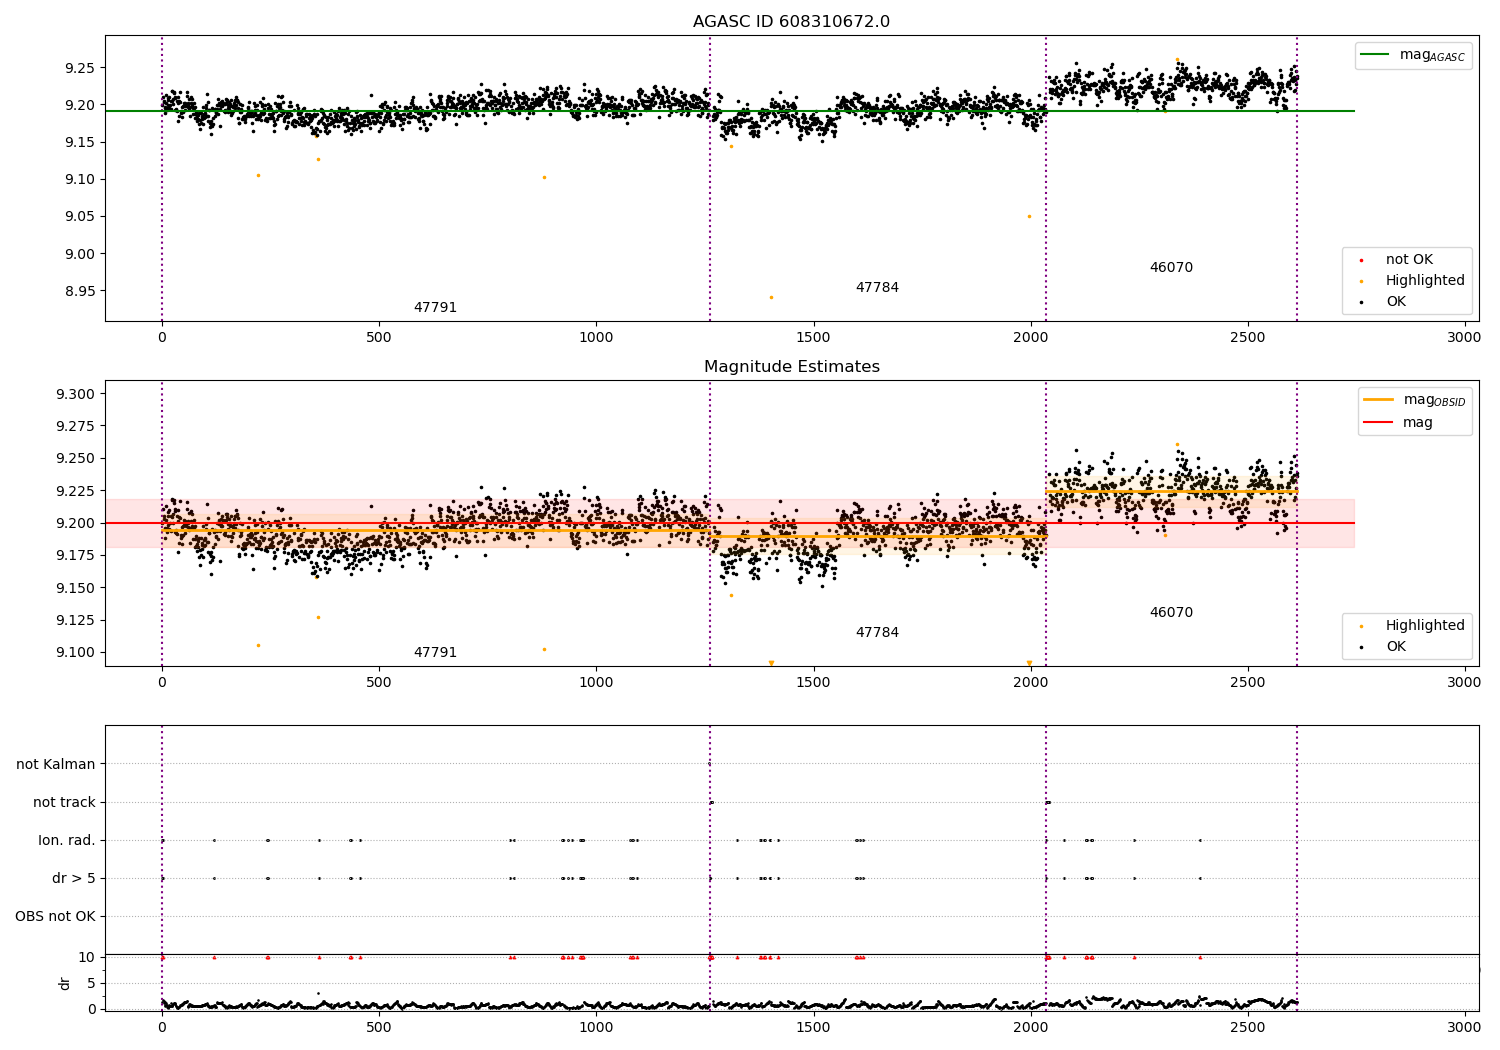The width and height of the screenshot is (1500, 1050).
Task: Select the mag OBSID legend label
Action: 1434,400
